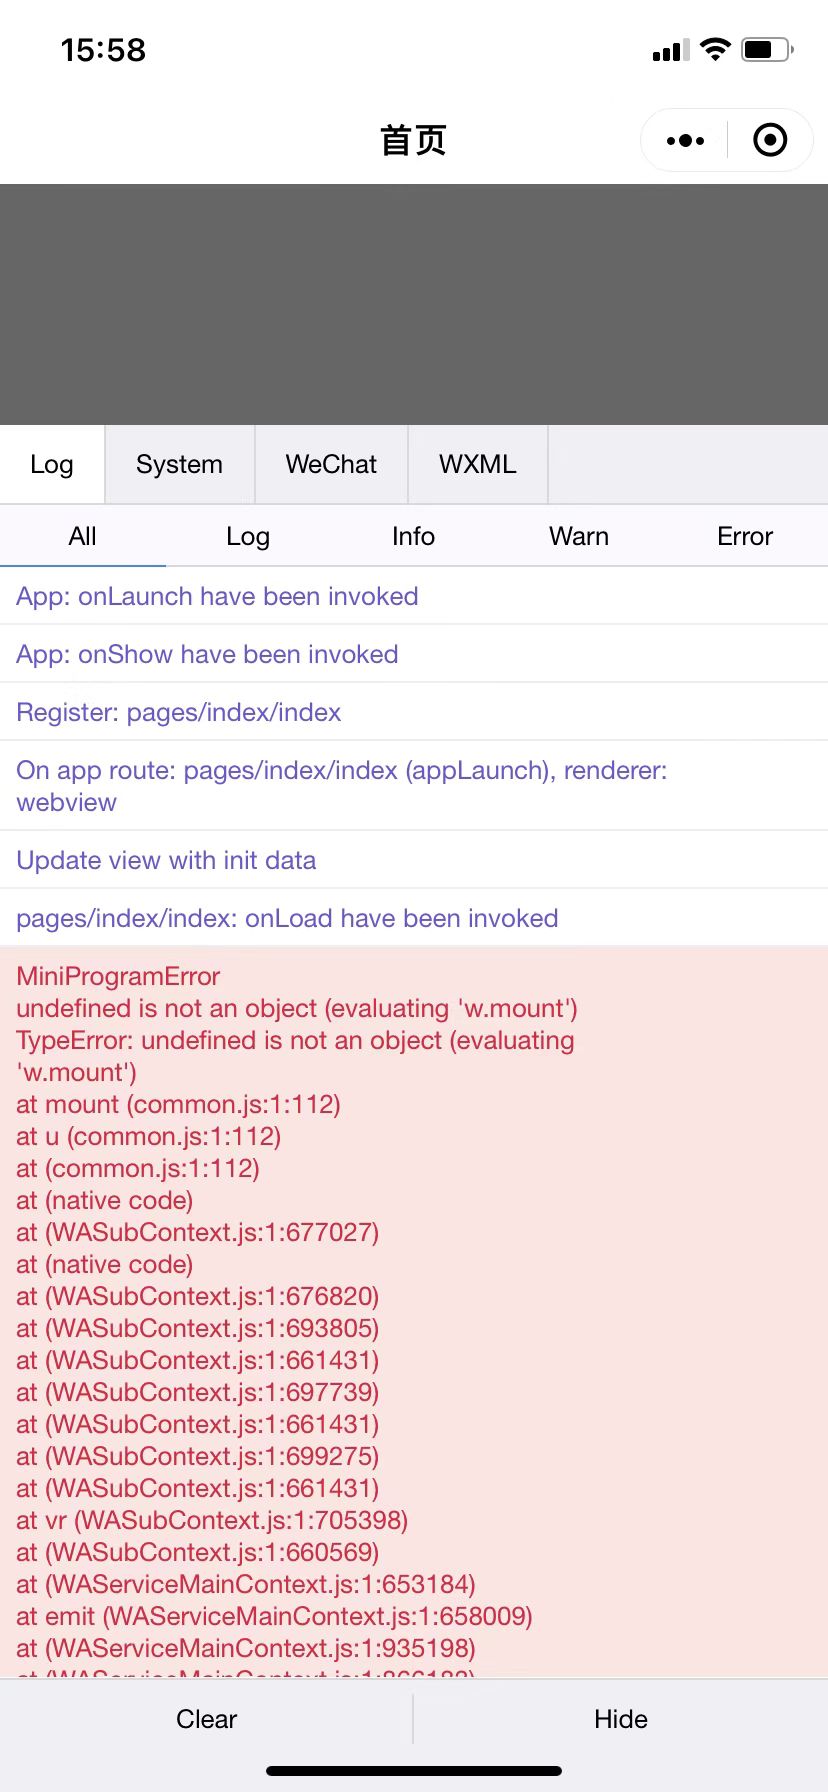
Task: Tap the 'App: onLaunch have been invoked' entry
Action: [217, 596]
